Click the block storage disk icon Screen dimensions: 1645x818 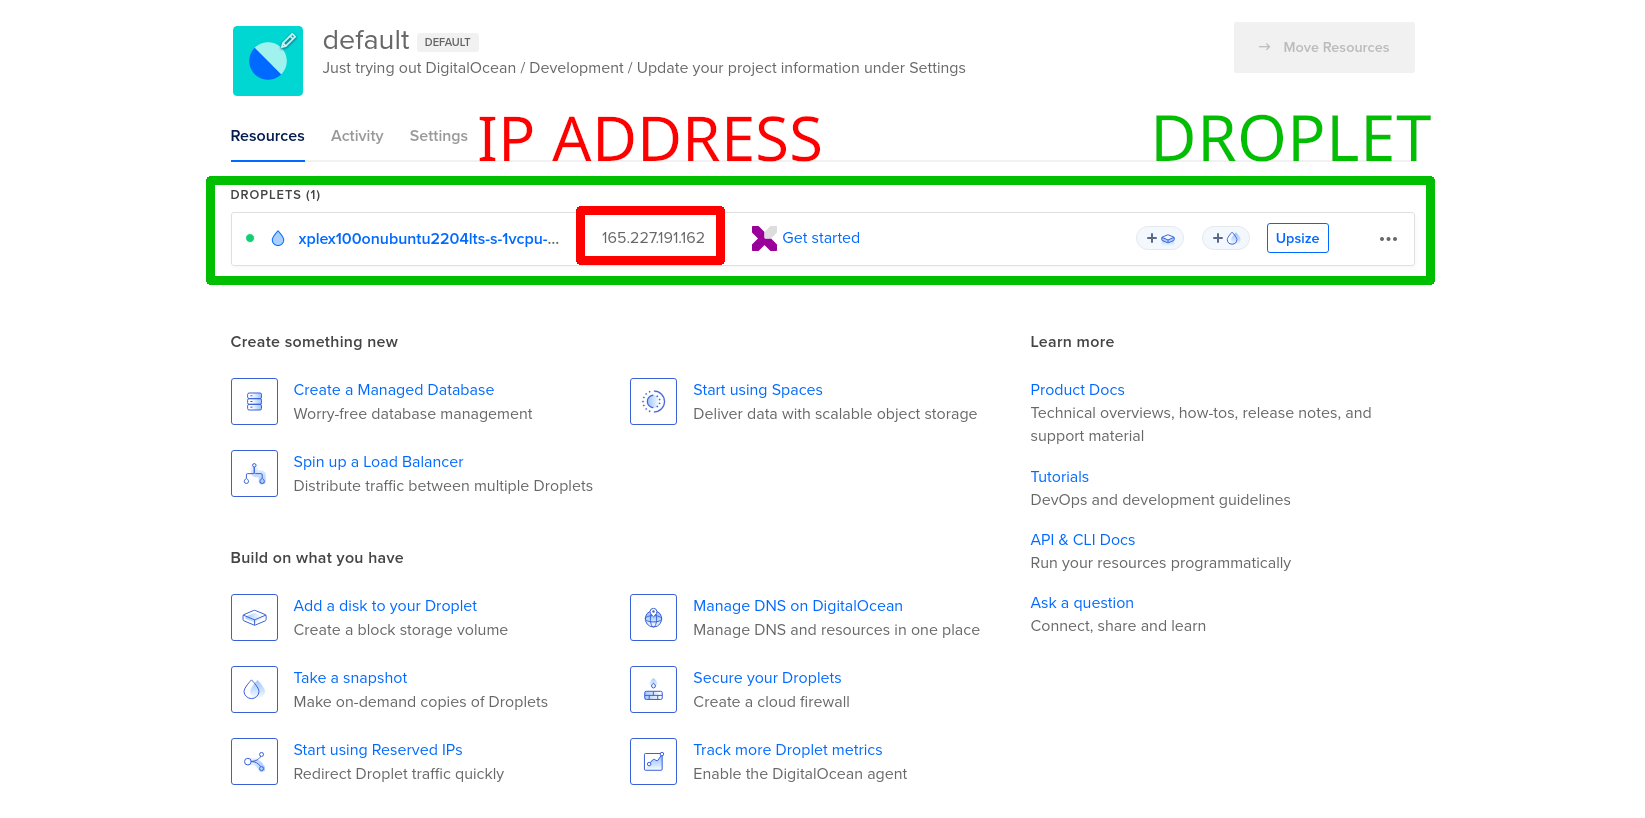click(x=254, y=617)
